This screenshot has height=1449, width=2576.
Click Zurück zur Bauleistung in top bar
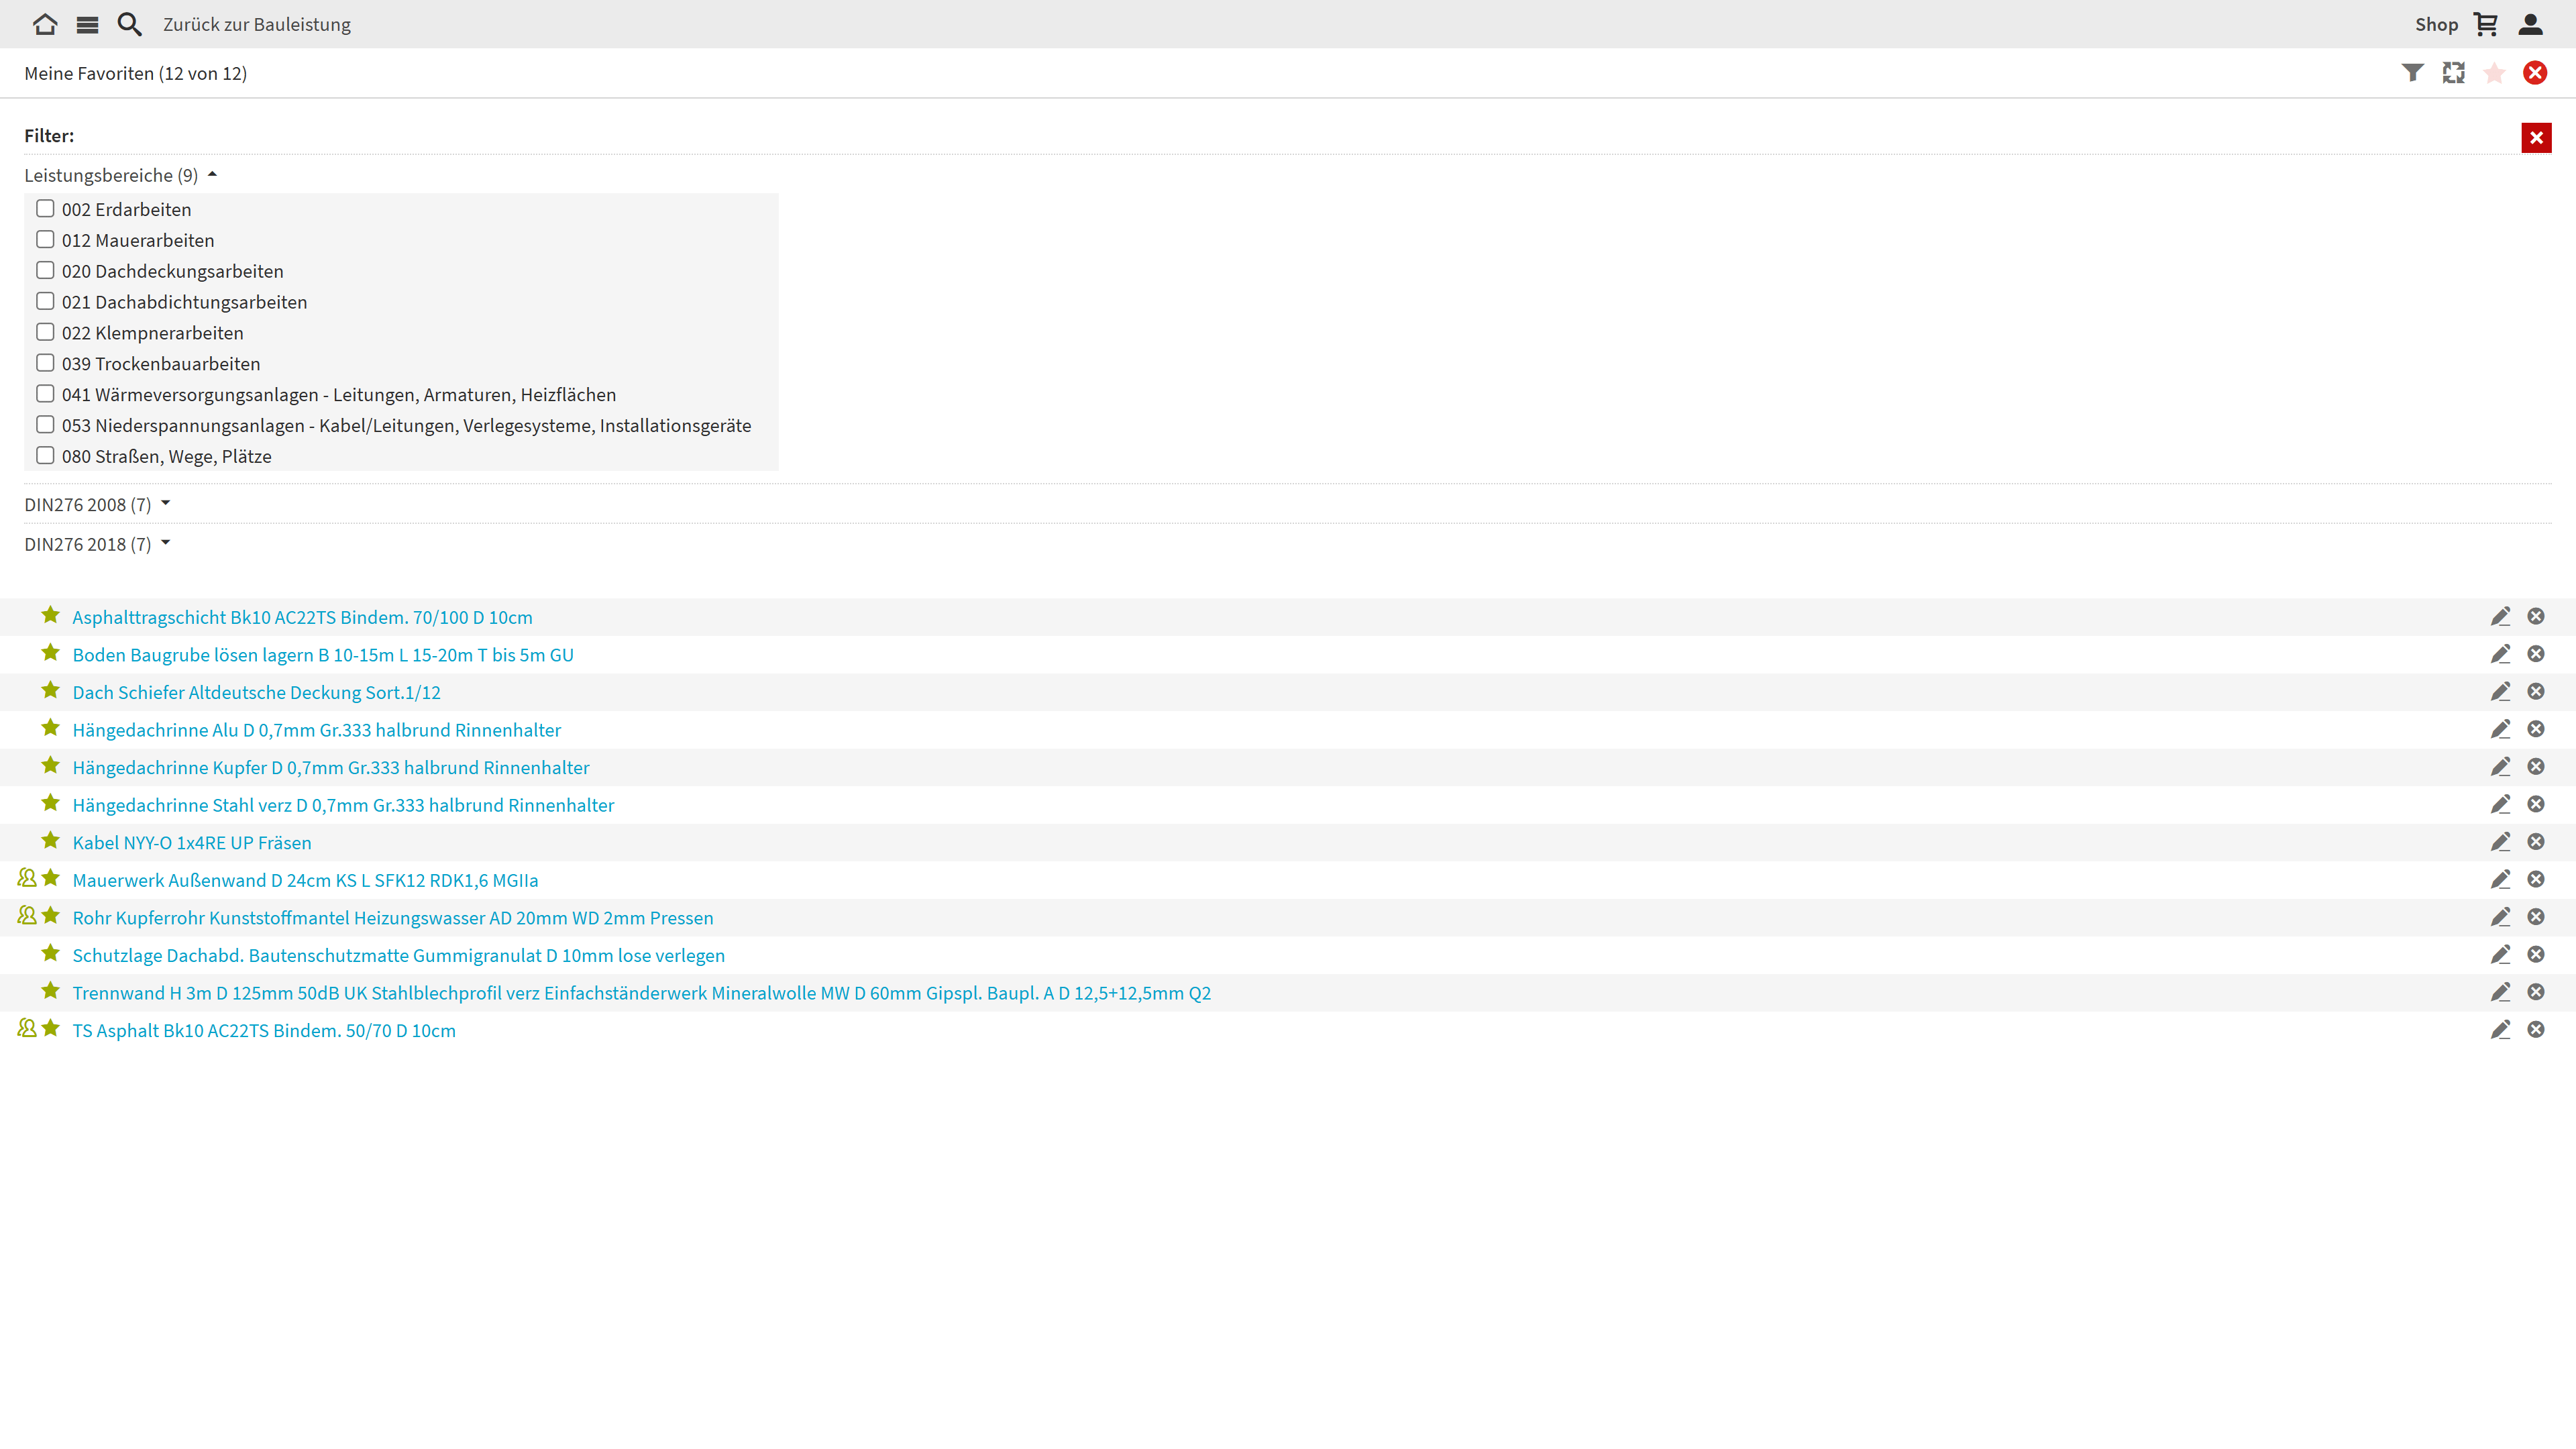pyautogui.click(x=257, y=24)
